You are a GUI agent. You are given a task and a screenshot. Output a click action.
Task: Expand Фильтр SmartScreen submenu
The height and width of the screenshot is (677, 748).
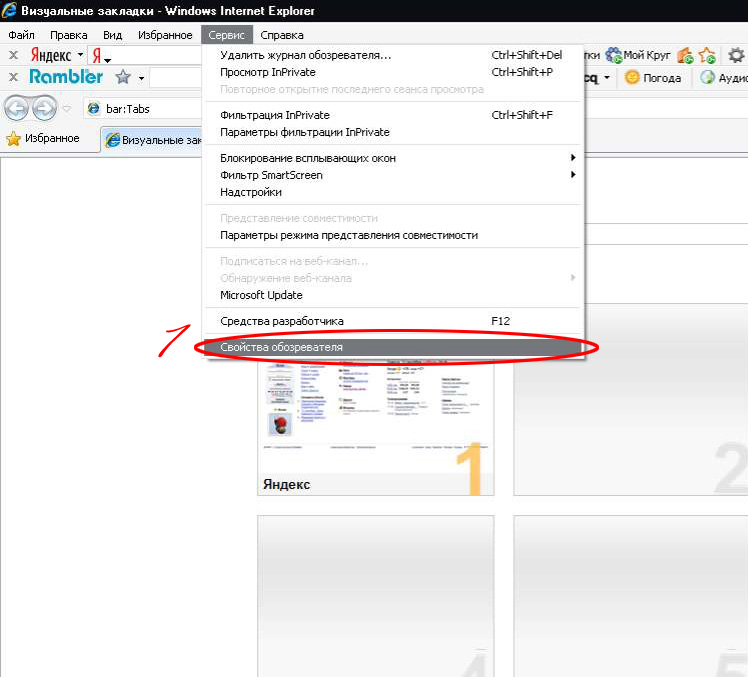coord(393,175)
